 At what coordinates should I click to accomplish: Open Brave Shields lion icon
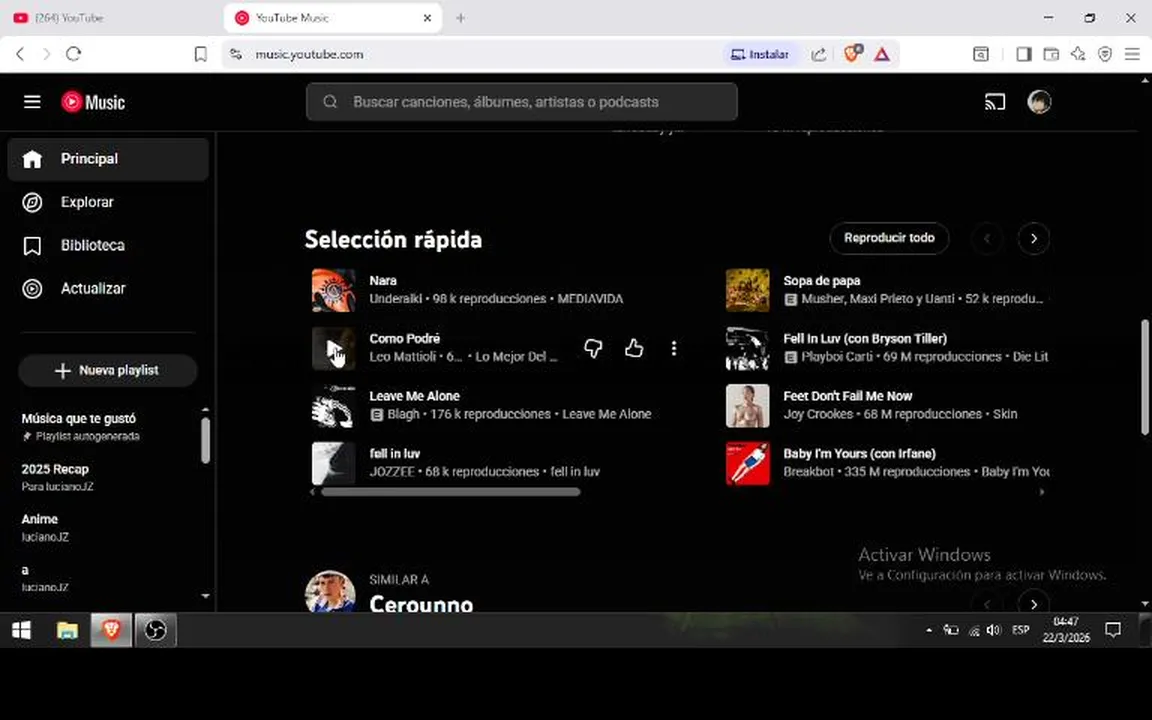pos(852,54)
